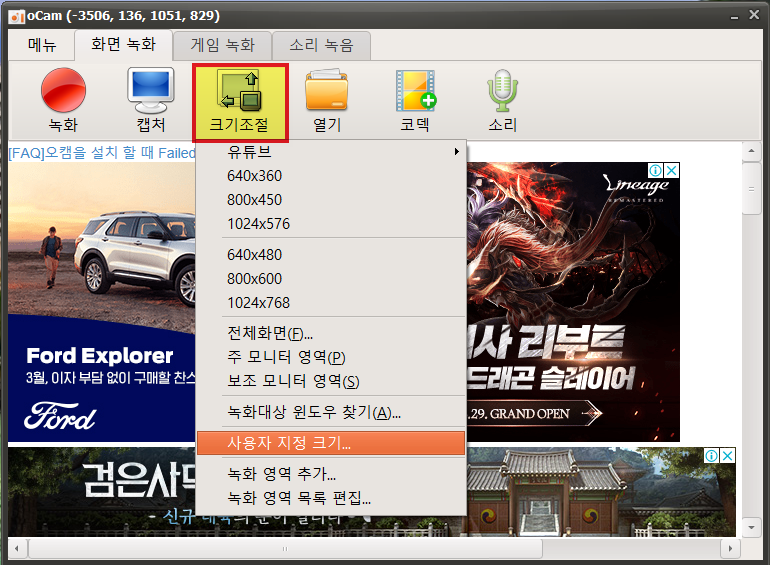This screenshot has height=565, width=770.
Task: Switch to the 화면 녹화 tab
Action: point(123,45)
